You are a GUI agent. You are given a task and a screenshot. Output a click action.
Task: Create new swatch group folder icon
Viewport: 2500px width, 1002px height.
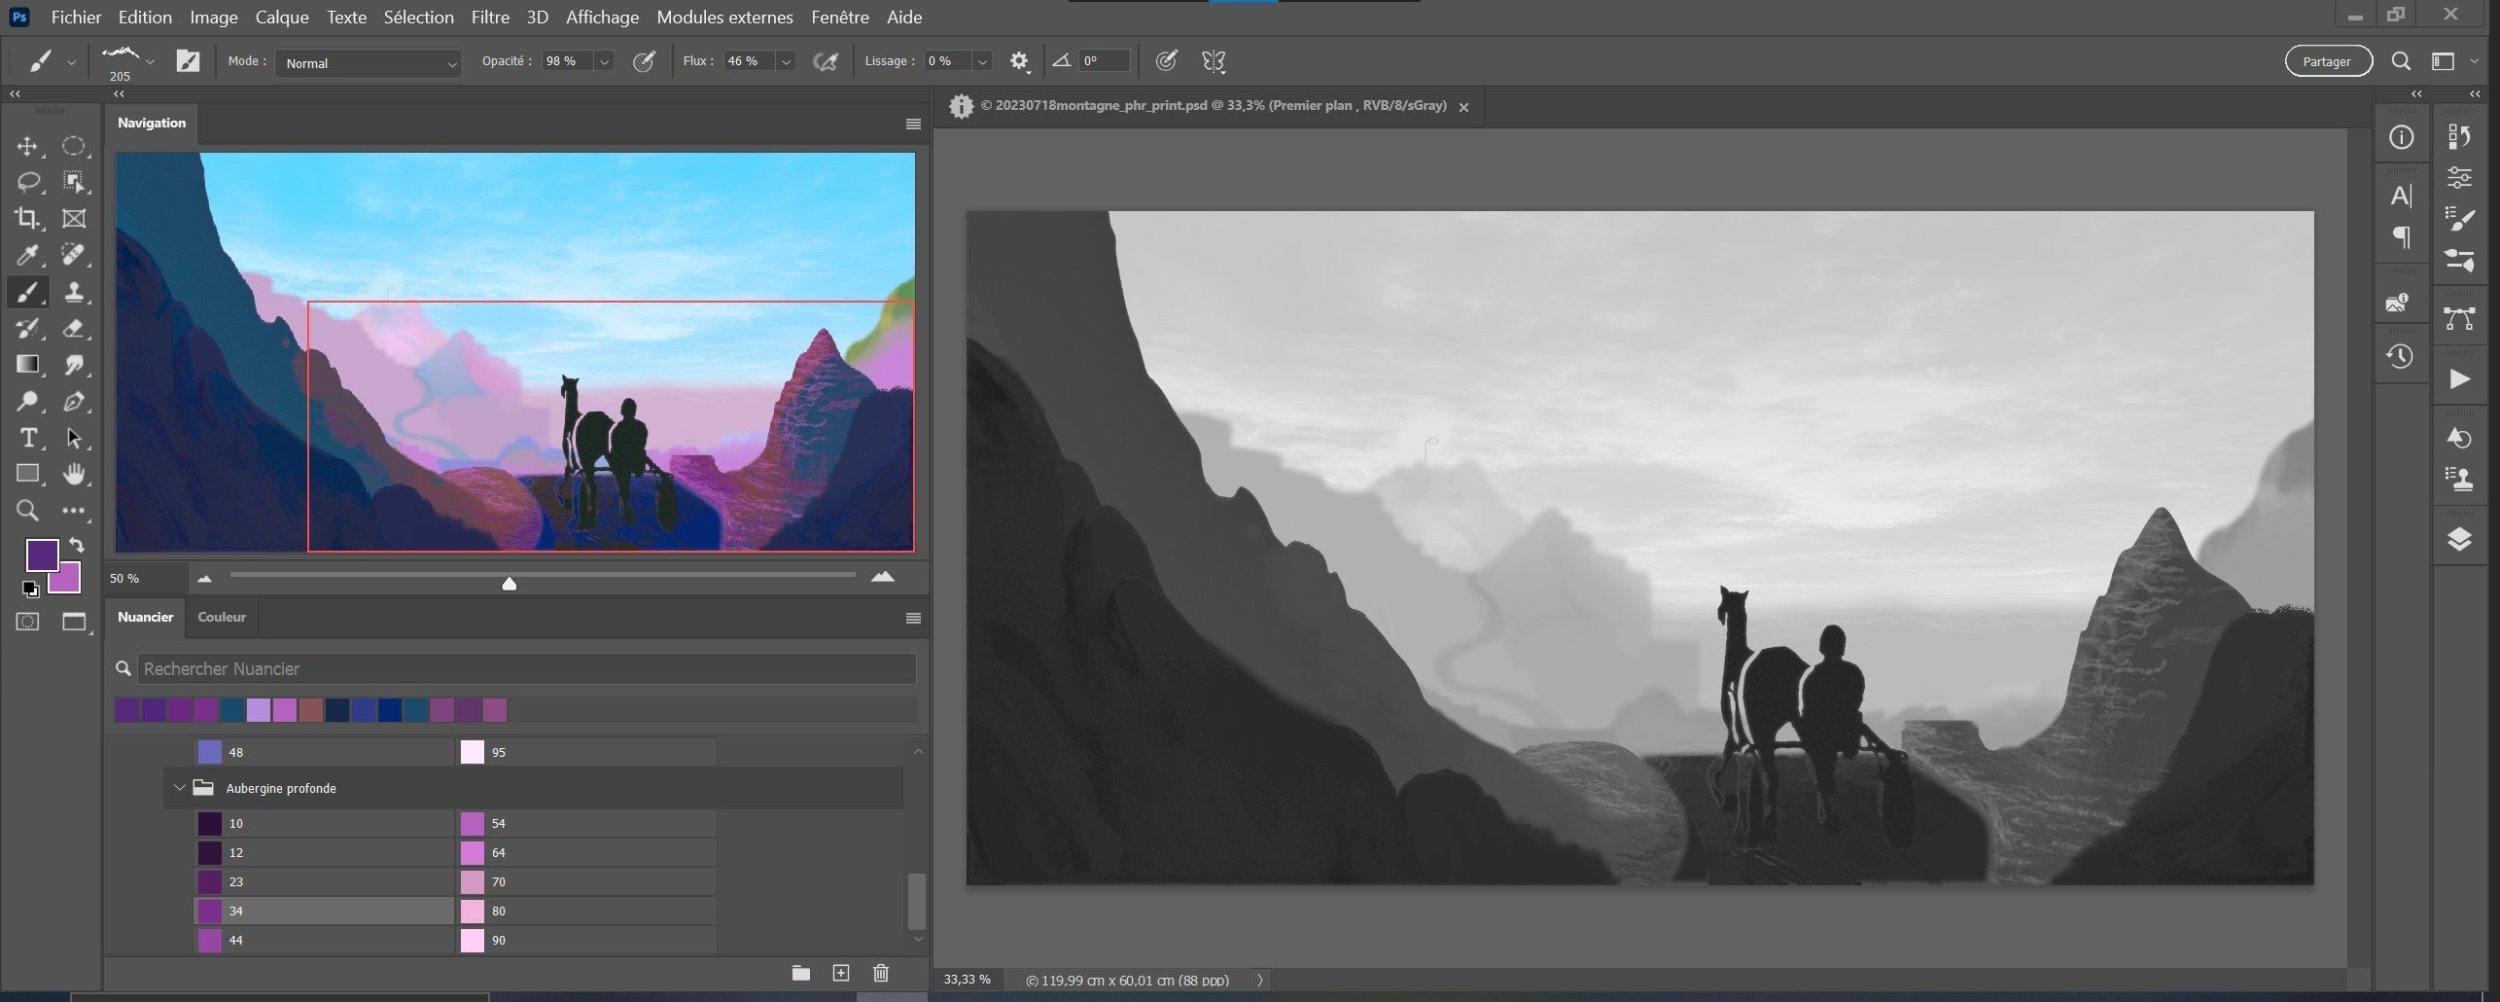801,973
